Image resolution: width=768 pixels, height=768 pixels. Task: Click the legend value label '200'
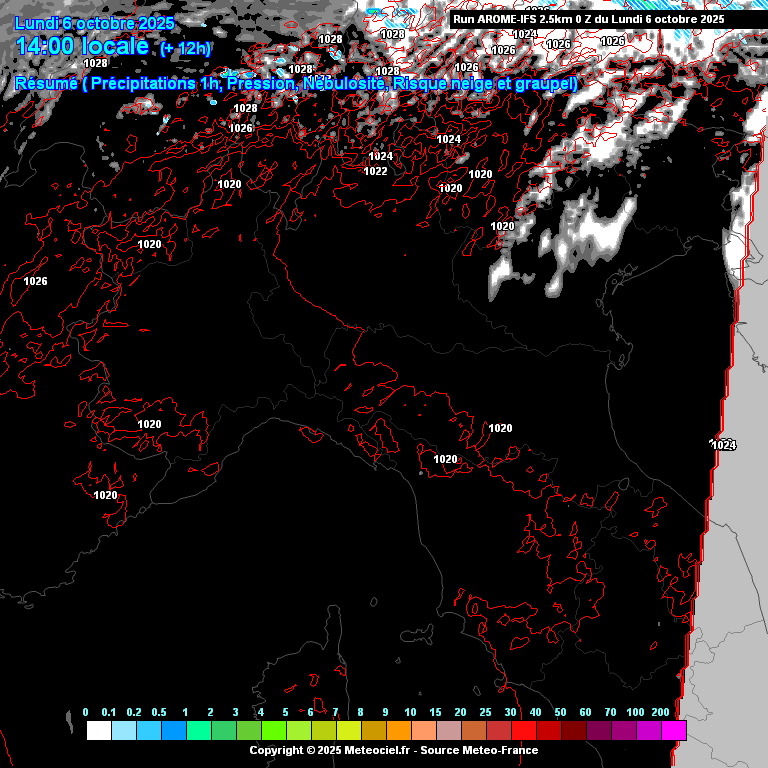click(660, 712)
